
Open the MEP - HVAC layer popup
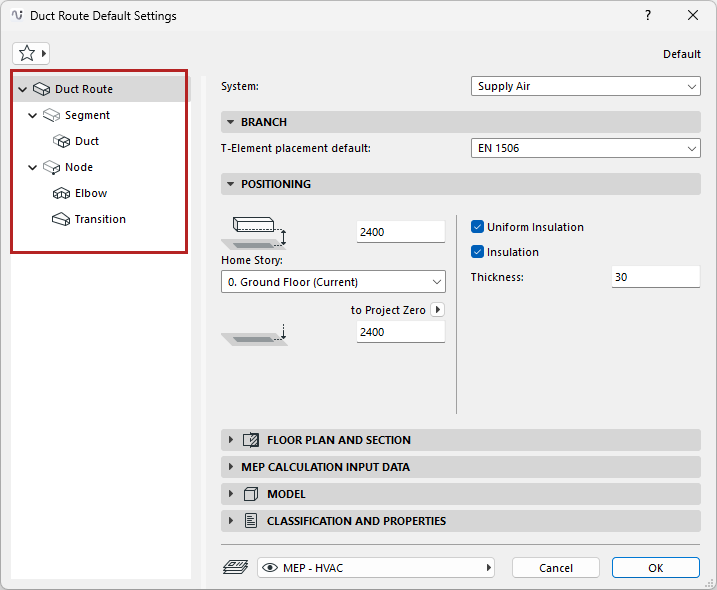tap(376, 568)
